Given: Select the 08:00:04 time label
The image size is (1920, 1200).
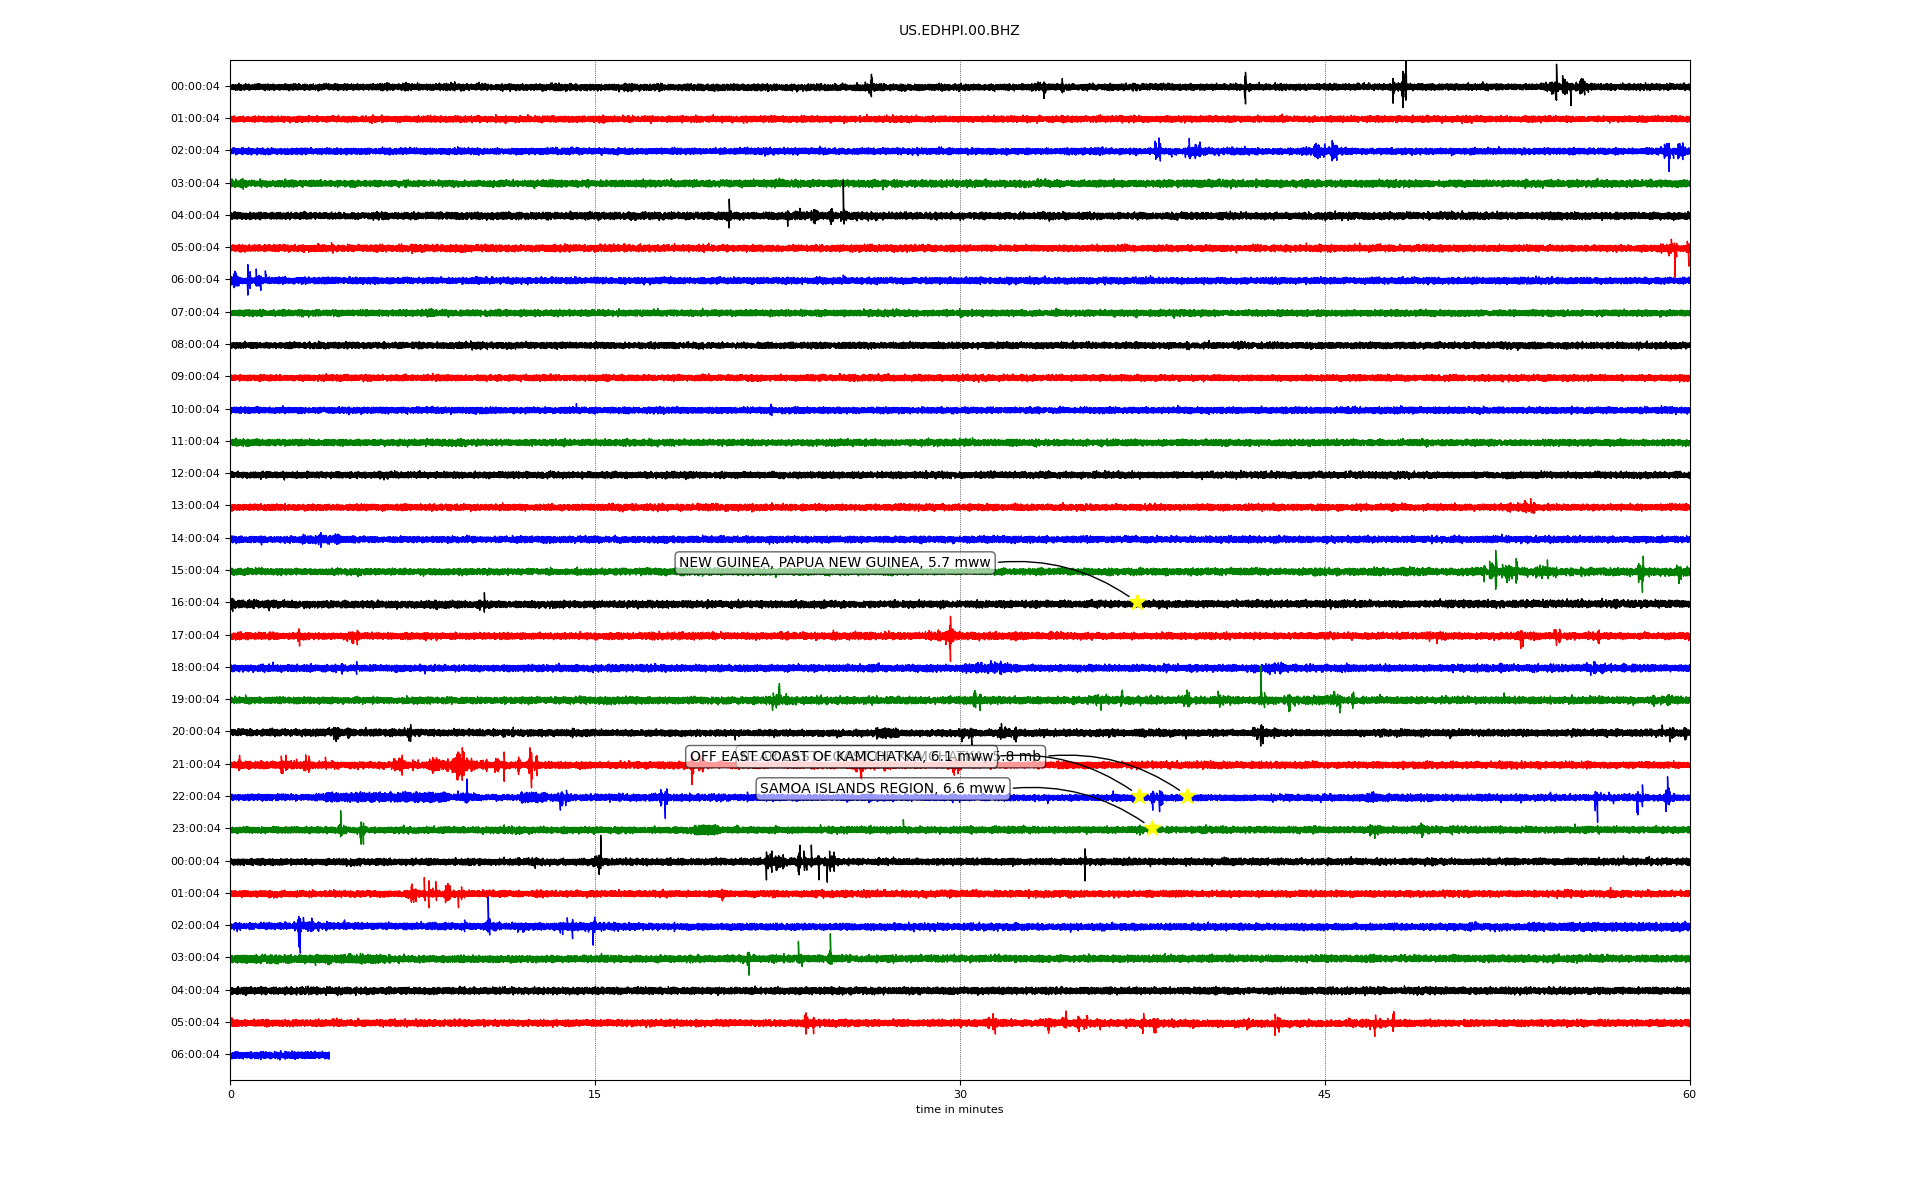Looking at the screenshot, I should (195, 345).
